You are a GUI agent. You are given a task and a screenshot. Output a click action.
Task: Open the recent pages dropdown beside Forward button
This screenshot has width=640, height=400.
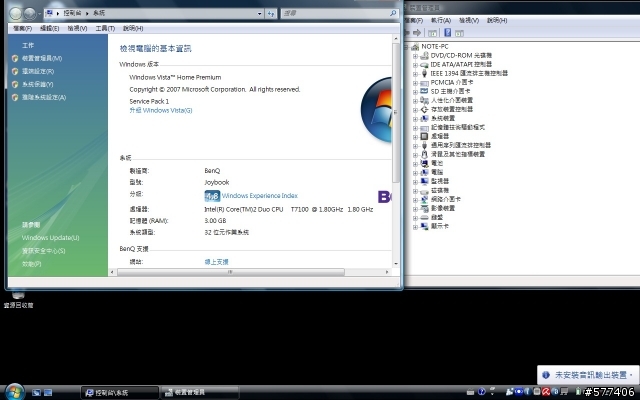[x=39, y=14]
